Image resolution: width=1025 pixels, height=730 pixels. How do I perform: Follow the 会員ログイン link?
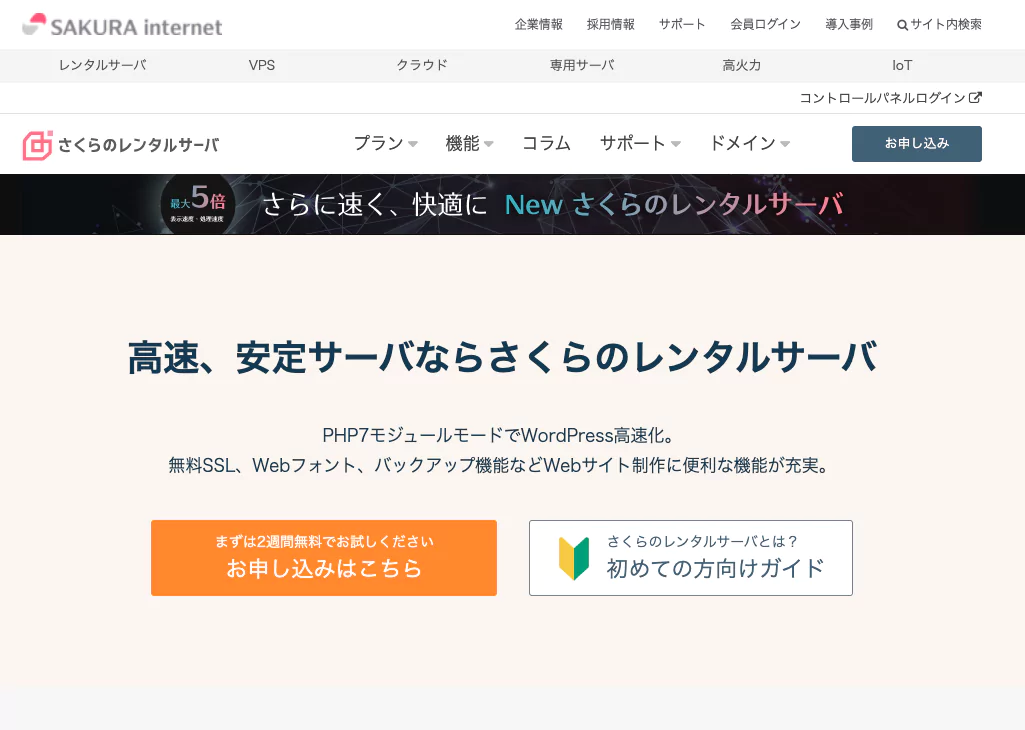(x=765, y=25)
